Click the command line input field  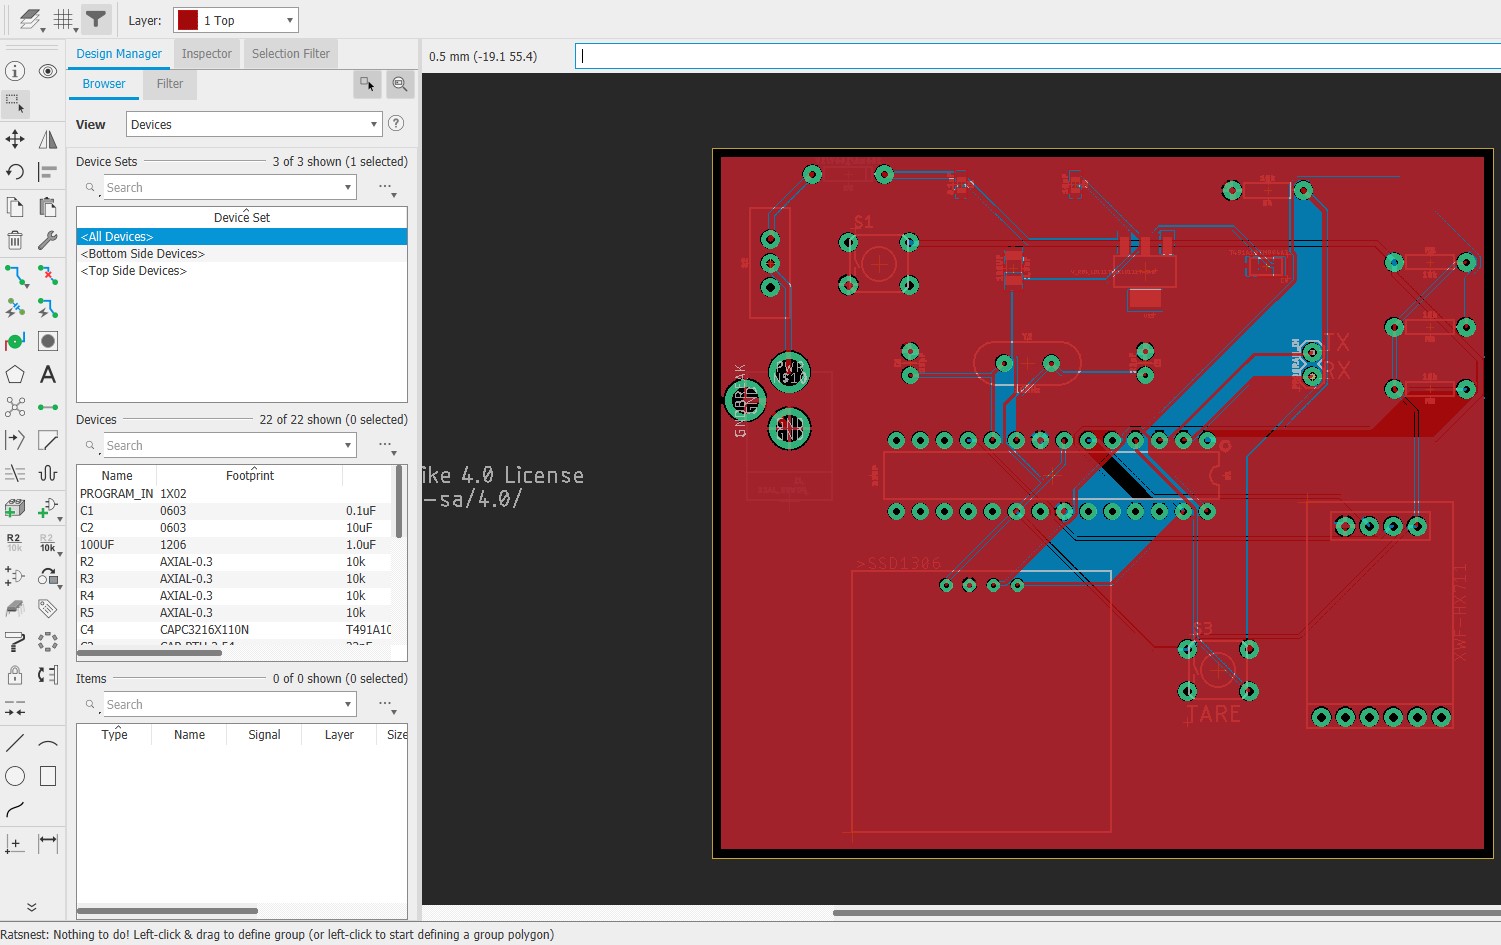pos(1037,56)
